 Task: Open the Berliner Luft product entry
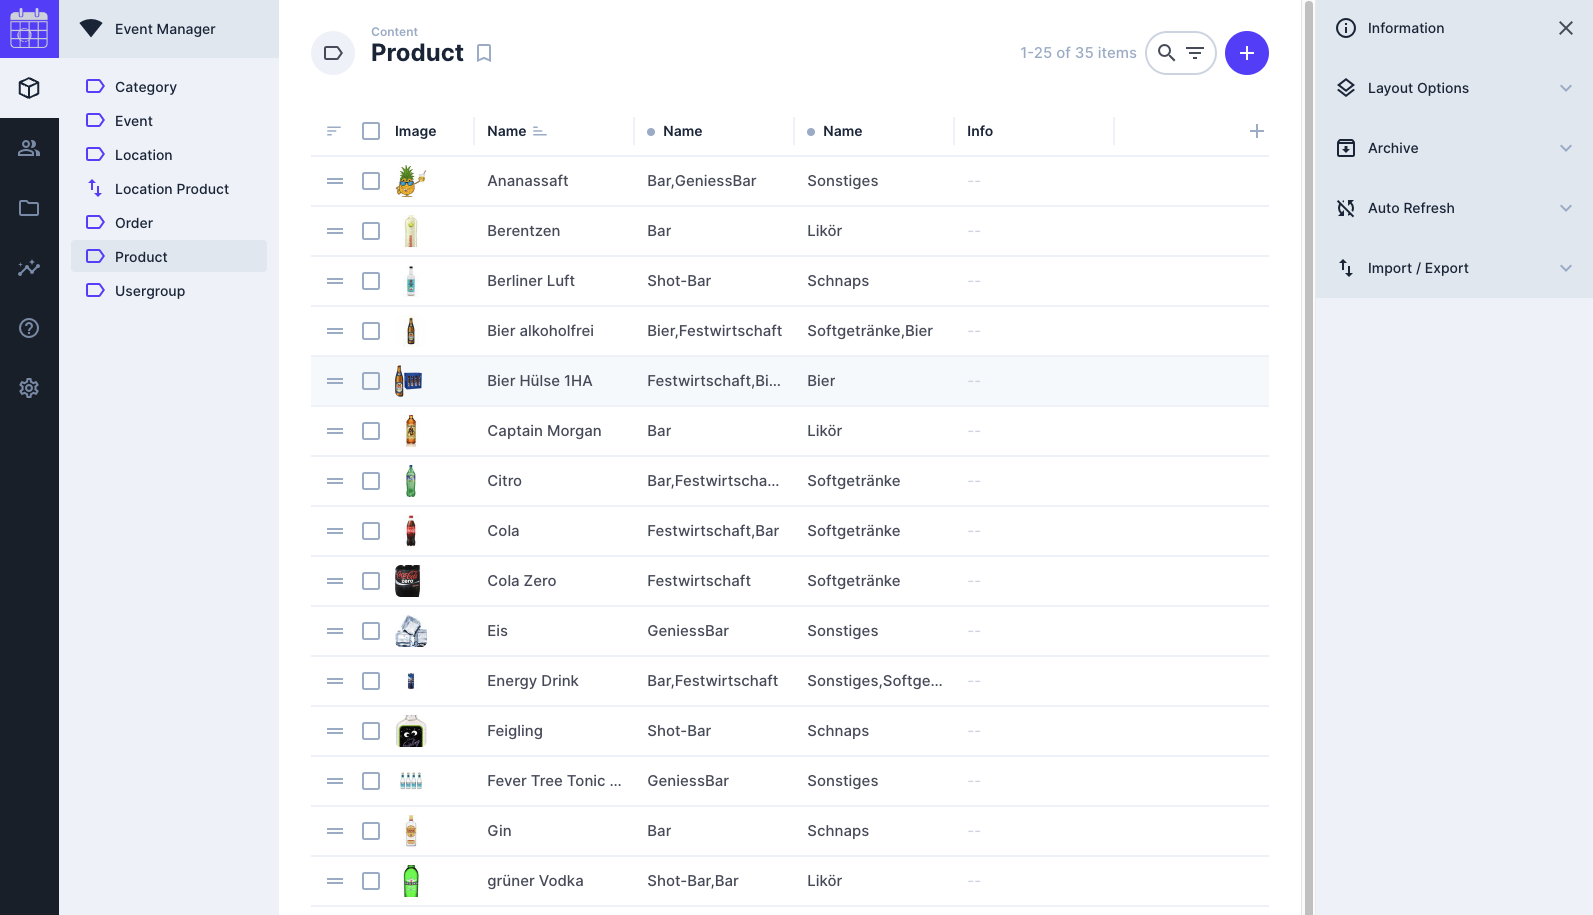click(x=531, y=281)
